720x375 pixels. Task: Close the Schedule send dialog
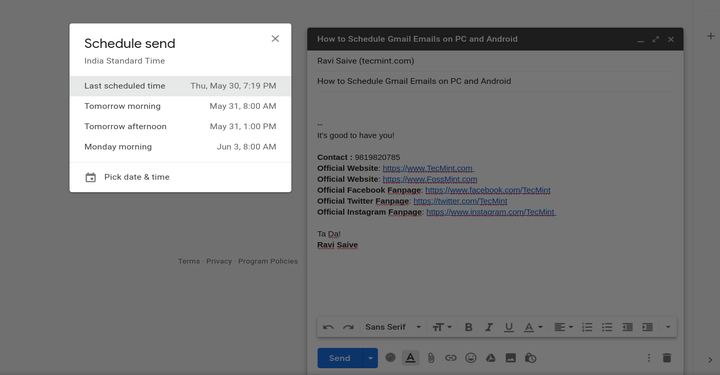(275, 39)
